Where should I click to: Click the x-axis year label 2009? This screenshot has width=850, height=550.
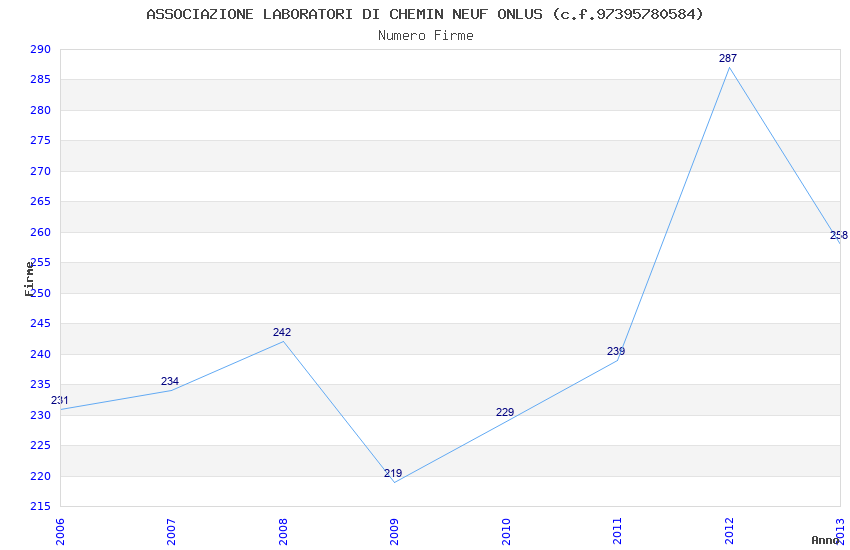tap(394, 531)
